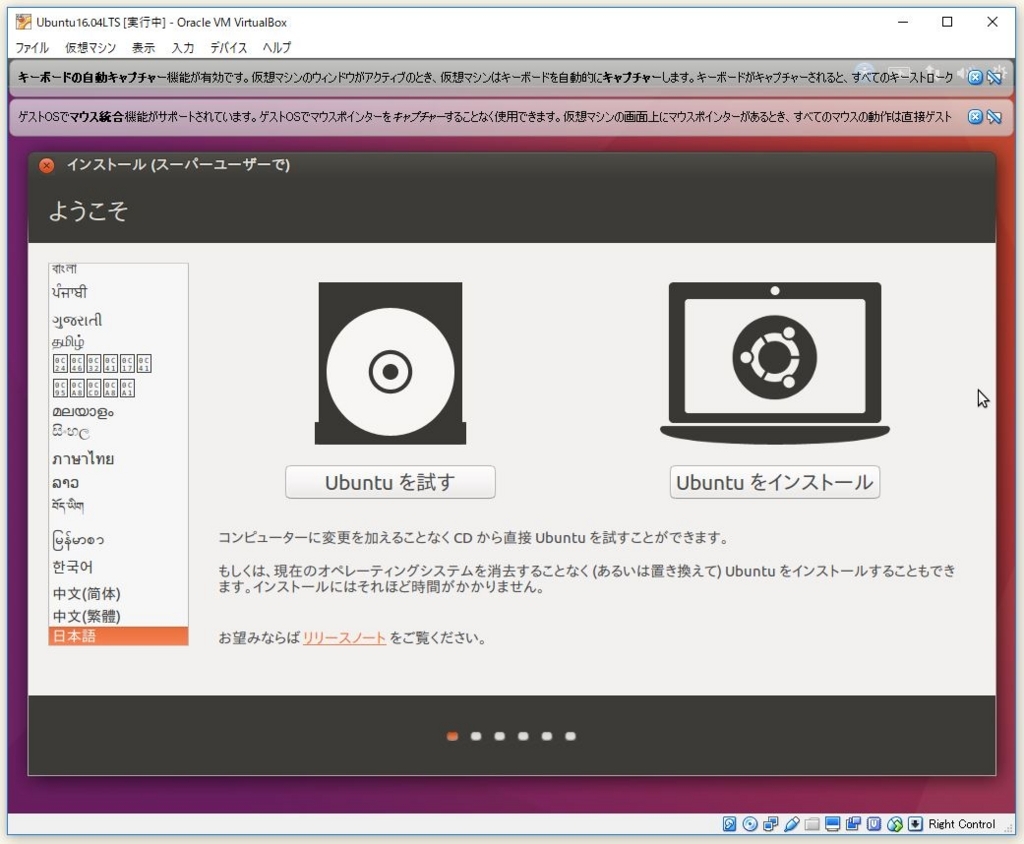Click the Ubuntu を試す button
Screen dimensions: 1024x844
coord(390,482)
